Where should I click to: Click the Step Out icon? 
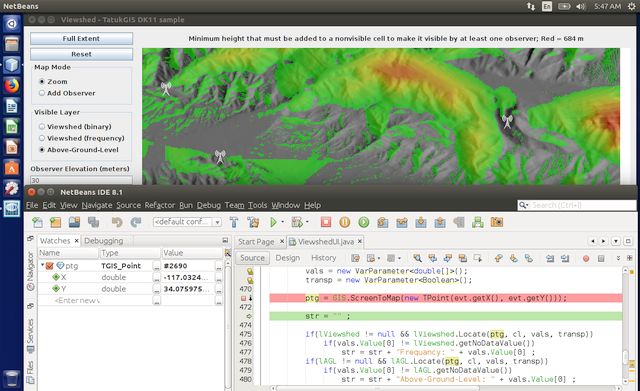[x=440, y=222]
